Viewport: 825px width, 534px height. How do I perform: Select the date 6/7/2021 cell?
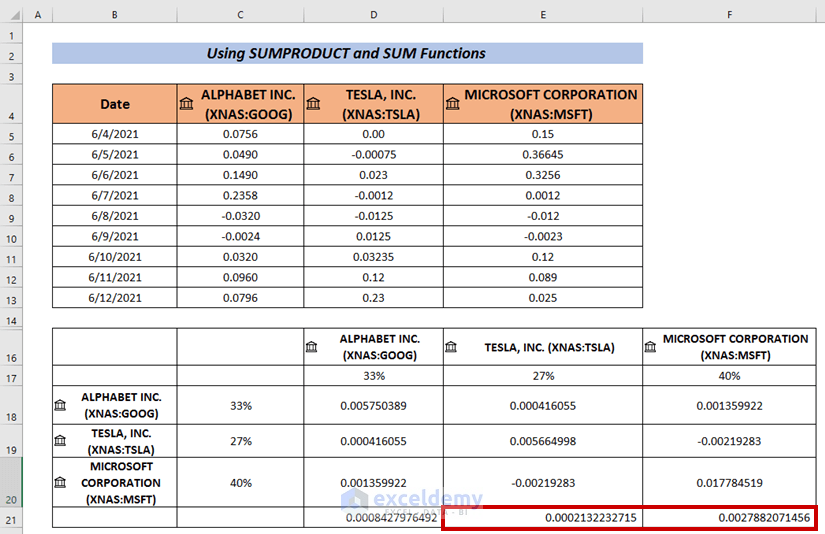tap(115, 196)
